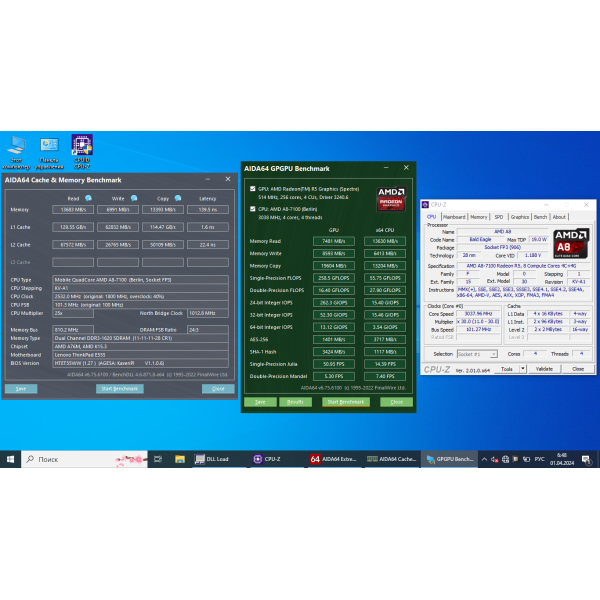Screen dimensions: 600x600
Task: Click the x64 CPU AES-256 3717 MB/s value
Action: (385, 339)
